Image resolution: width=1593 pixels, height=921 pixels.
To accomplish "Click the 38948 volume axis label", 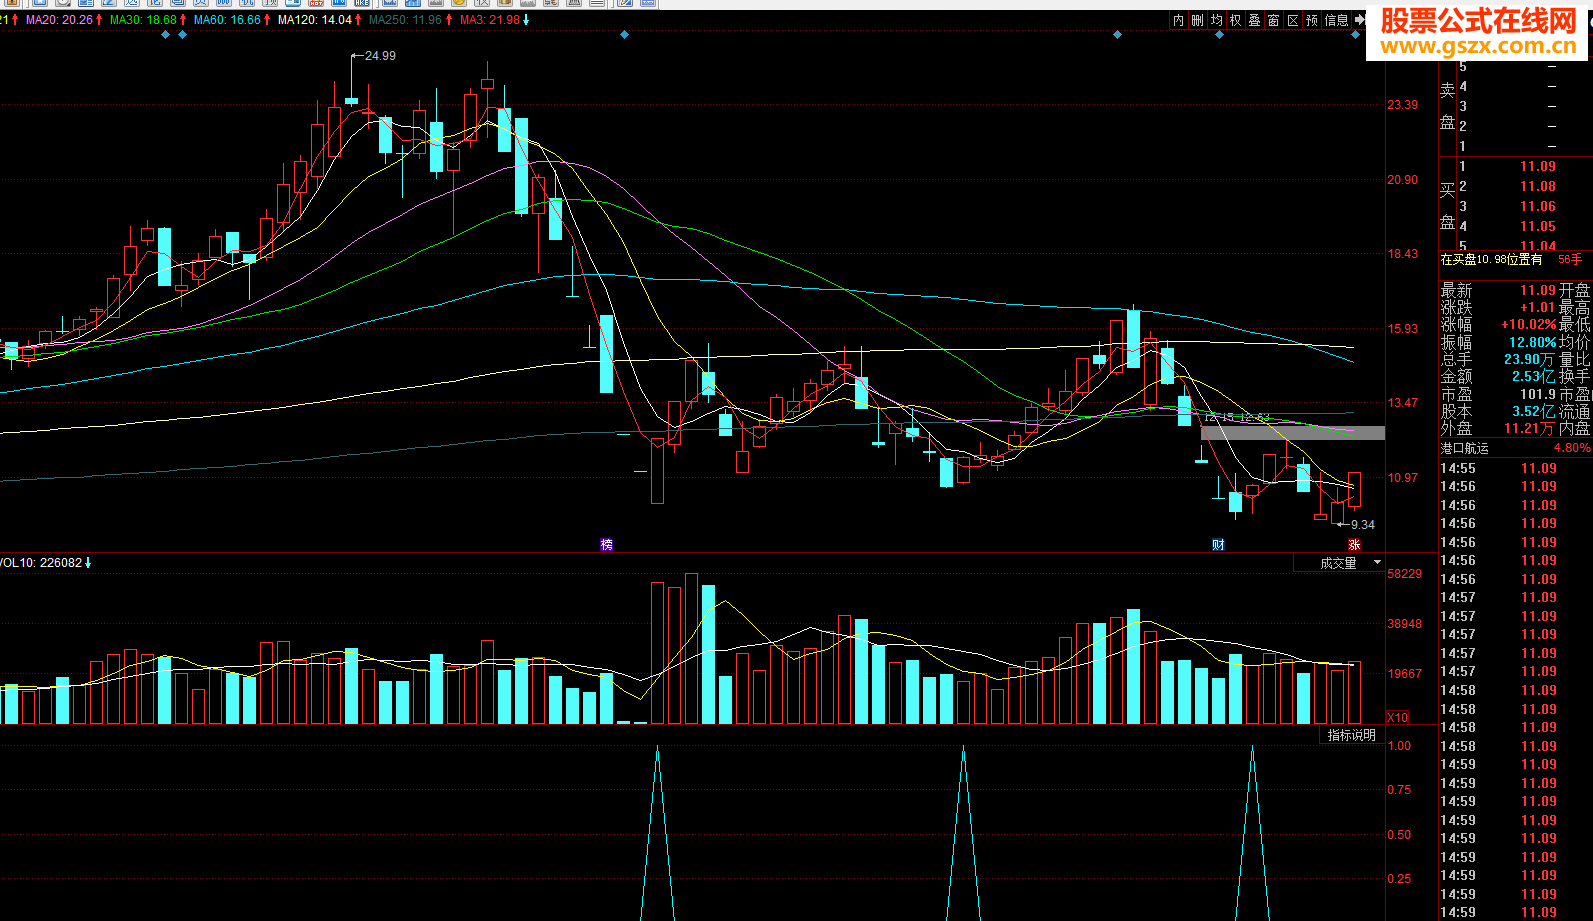I will pos(1404,623).
